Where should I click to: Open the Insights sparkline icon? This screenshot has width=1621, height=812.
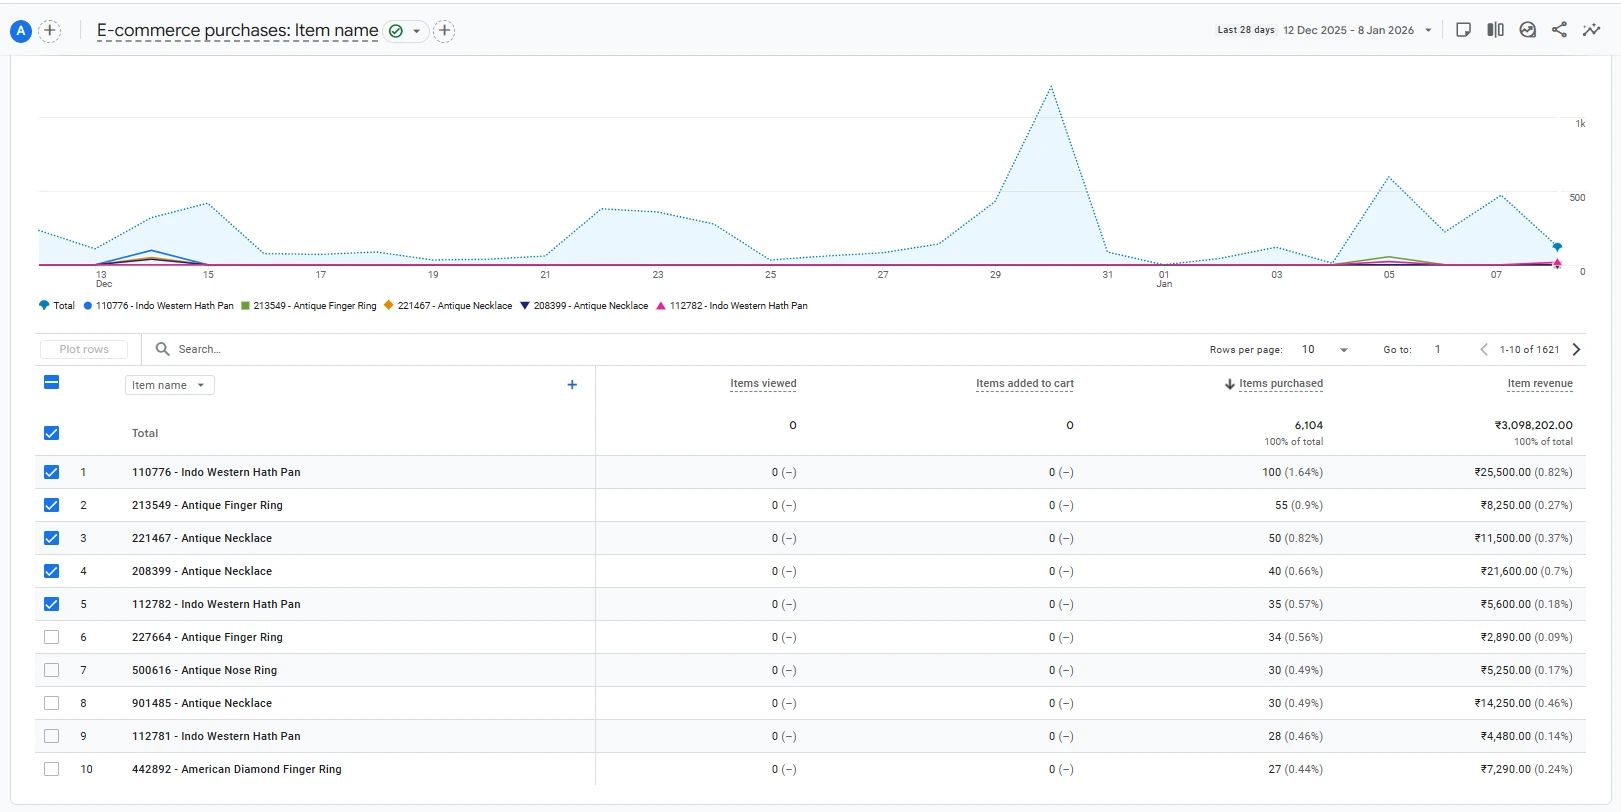point(1591,30)
